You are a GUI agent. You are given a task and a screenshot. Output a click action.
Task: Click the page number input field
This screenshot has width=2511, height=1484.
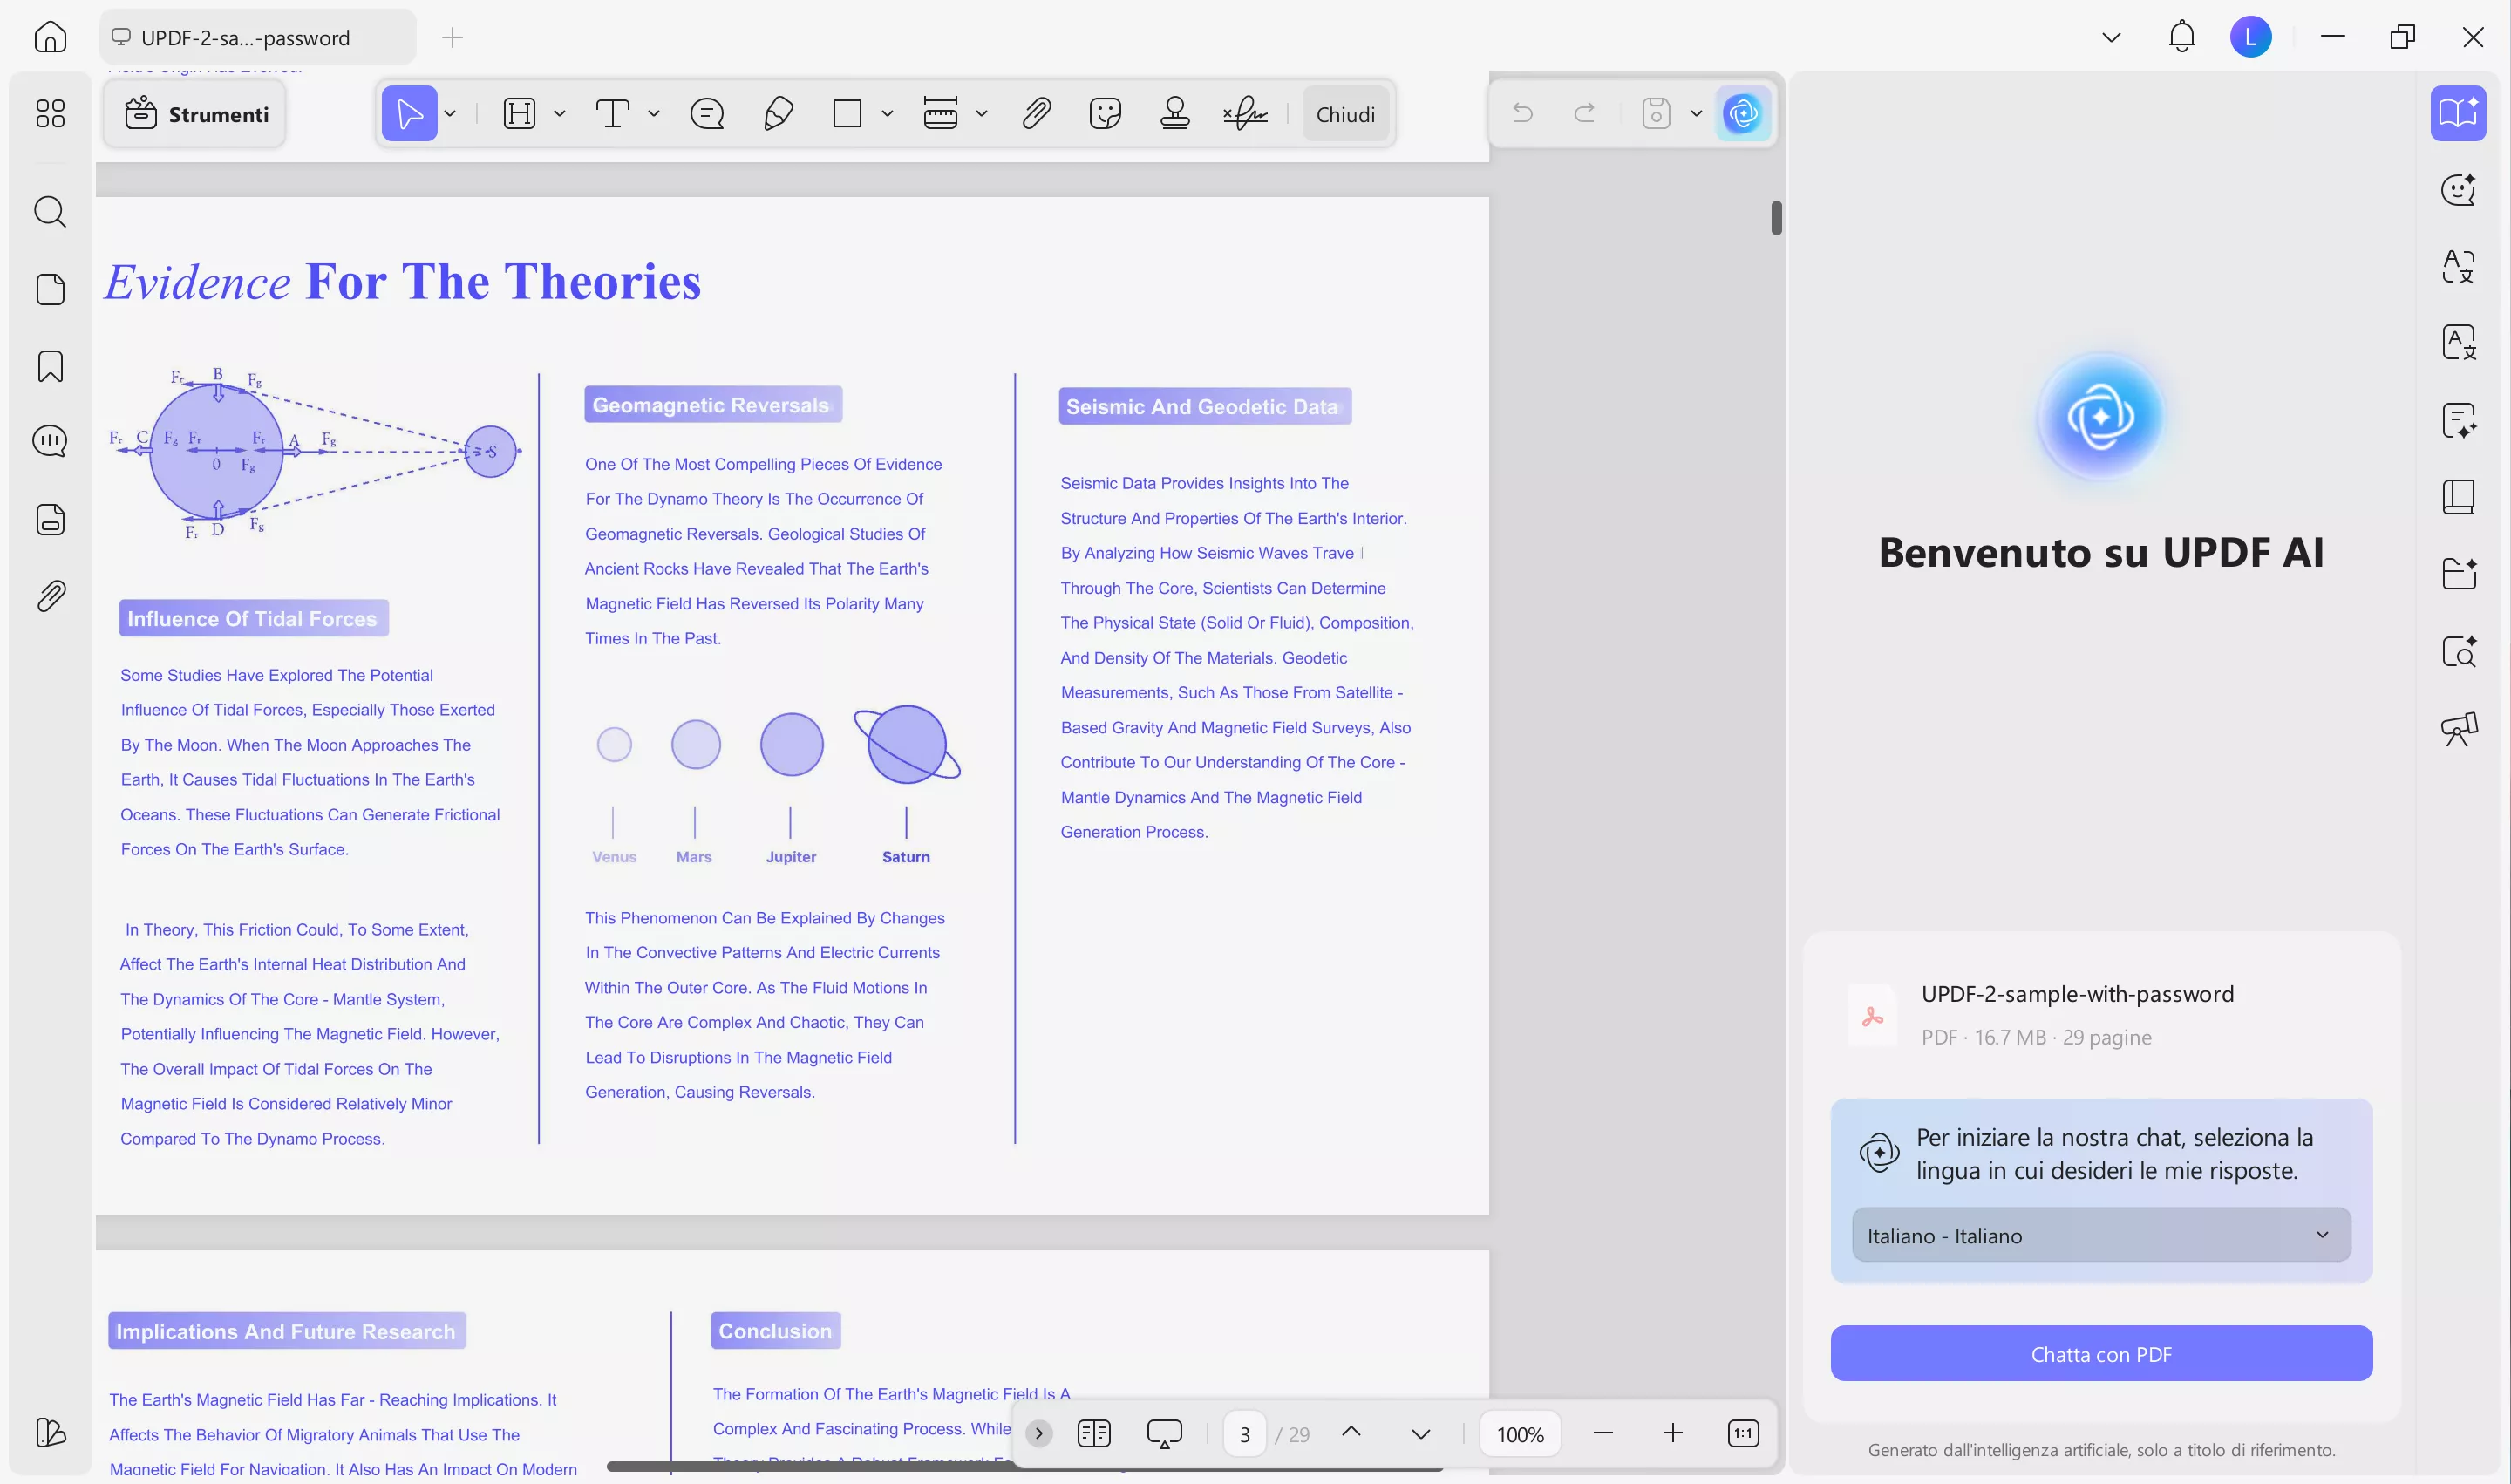pos(1244,1434)
